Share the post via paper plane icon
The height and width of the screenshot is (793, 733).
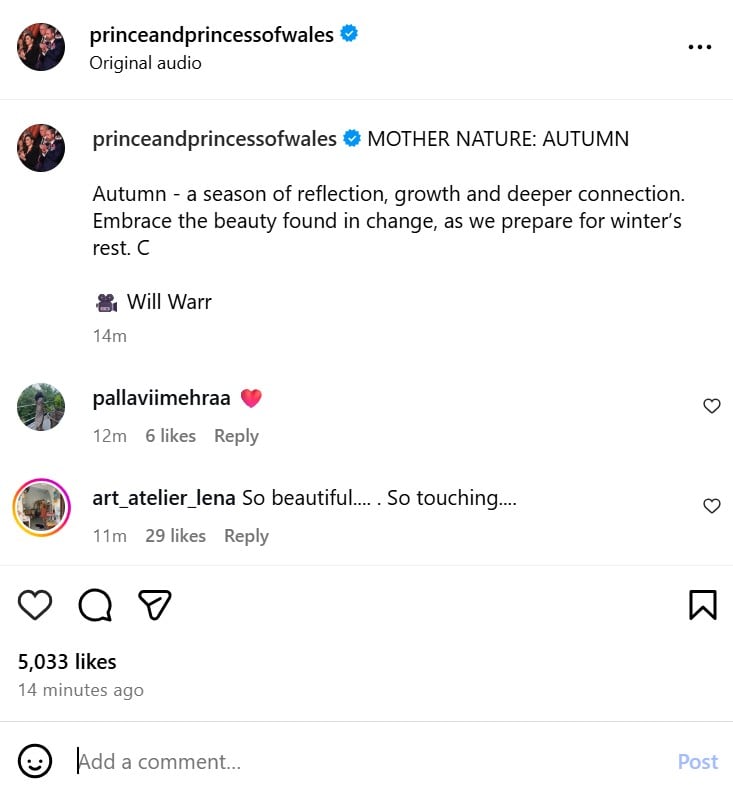(x=155, y=604)
